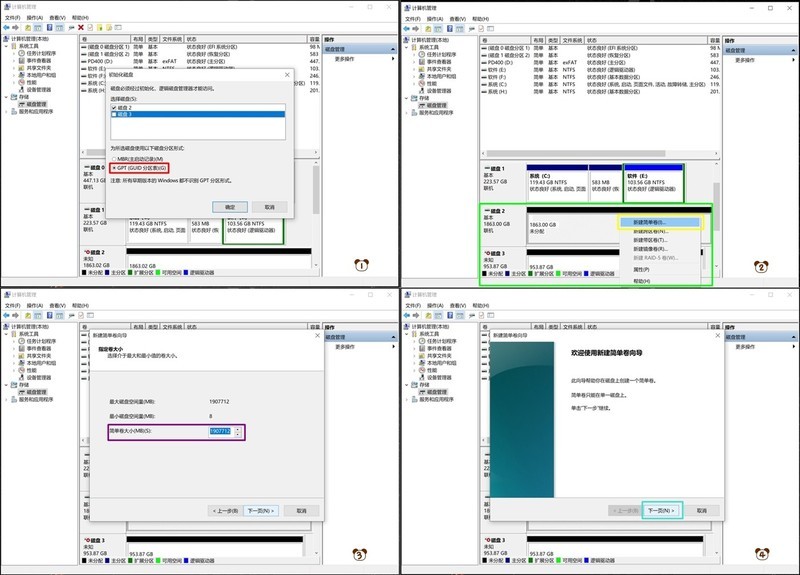Click 下一页(N) in the welcome wizard dialog
The height and width of the screenshot is (575, 800).
click(661, 510)
